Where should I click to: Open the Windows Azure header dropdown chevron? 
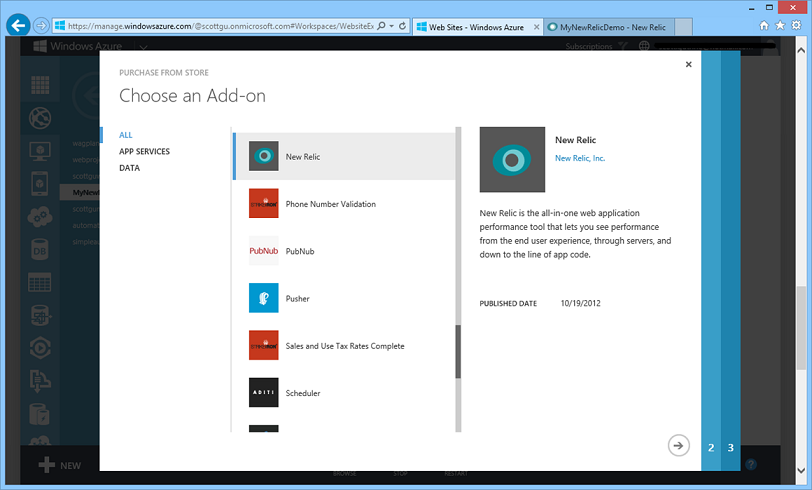coord(143,47)
